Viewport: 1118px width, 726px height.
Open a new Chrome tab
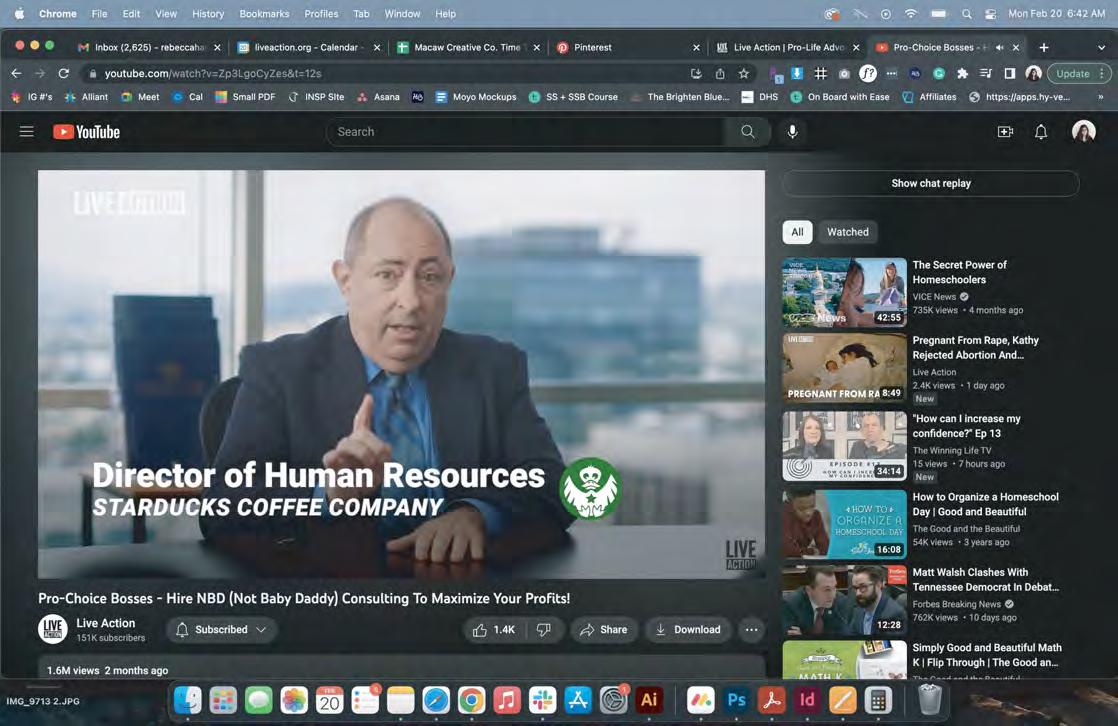(x=1044, y=47)
